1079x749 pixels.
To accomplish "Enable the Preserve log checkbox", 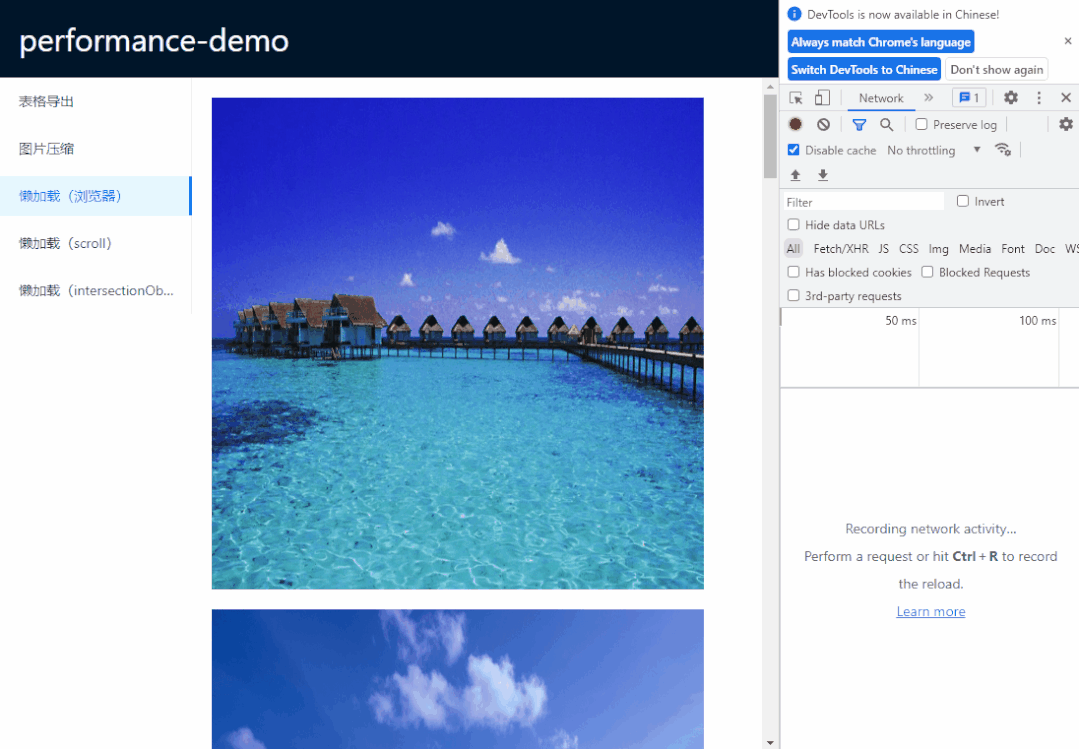I will click(x=921, y=125).
